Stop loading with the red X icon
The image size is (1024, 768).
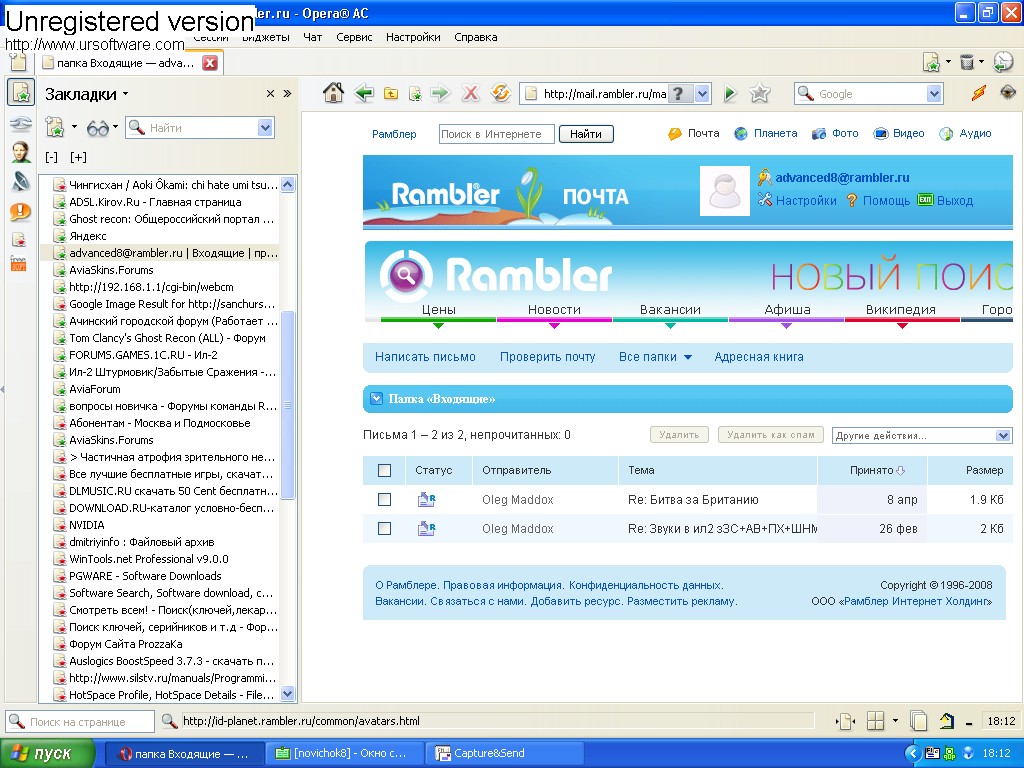(470, 93)
